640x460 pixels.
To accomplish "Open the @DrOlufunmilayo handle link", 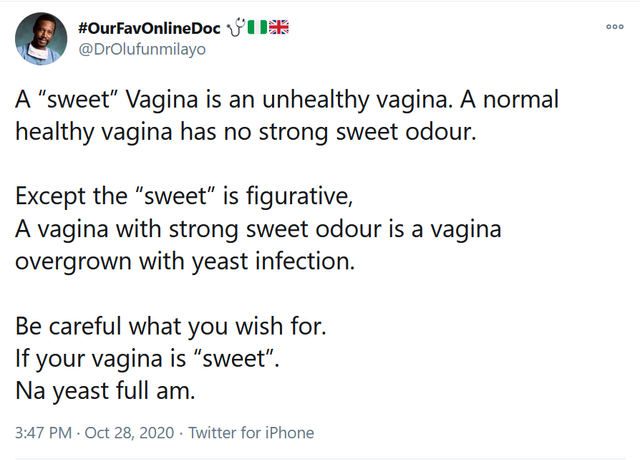I will (x=142, y=49).
